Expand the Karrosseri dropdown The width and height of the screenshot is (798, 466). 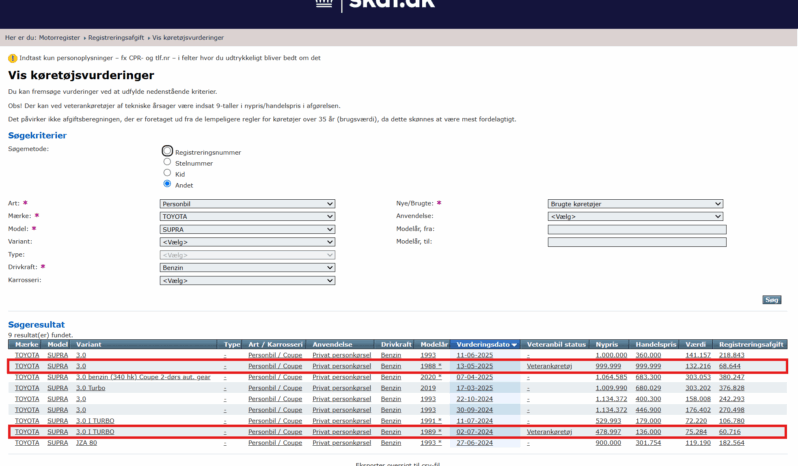247,281
